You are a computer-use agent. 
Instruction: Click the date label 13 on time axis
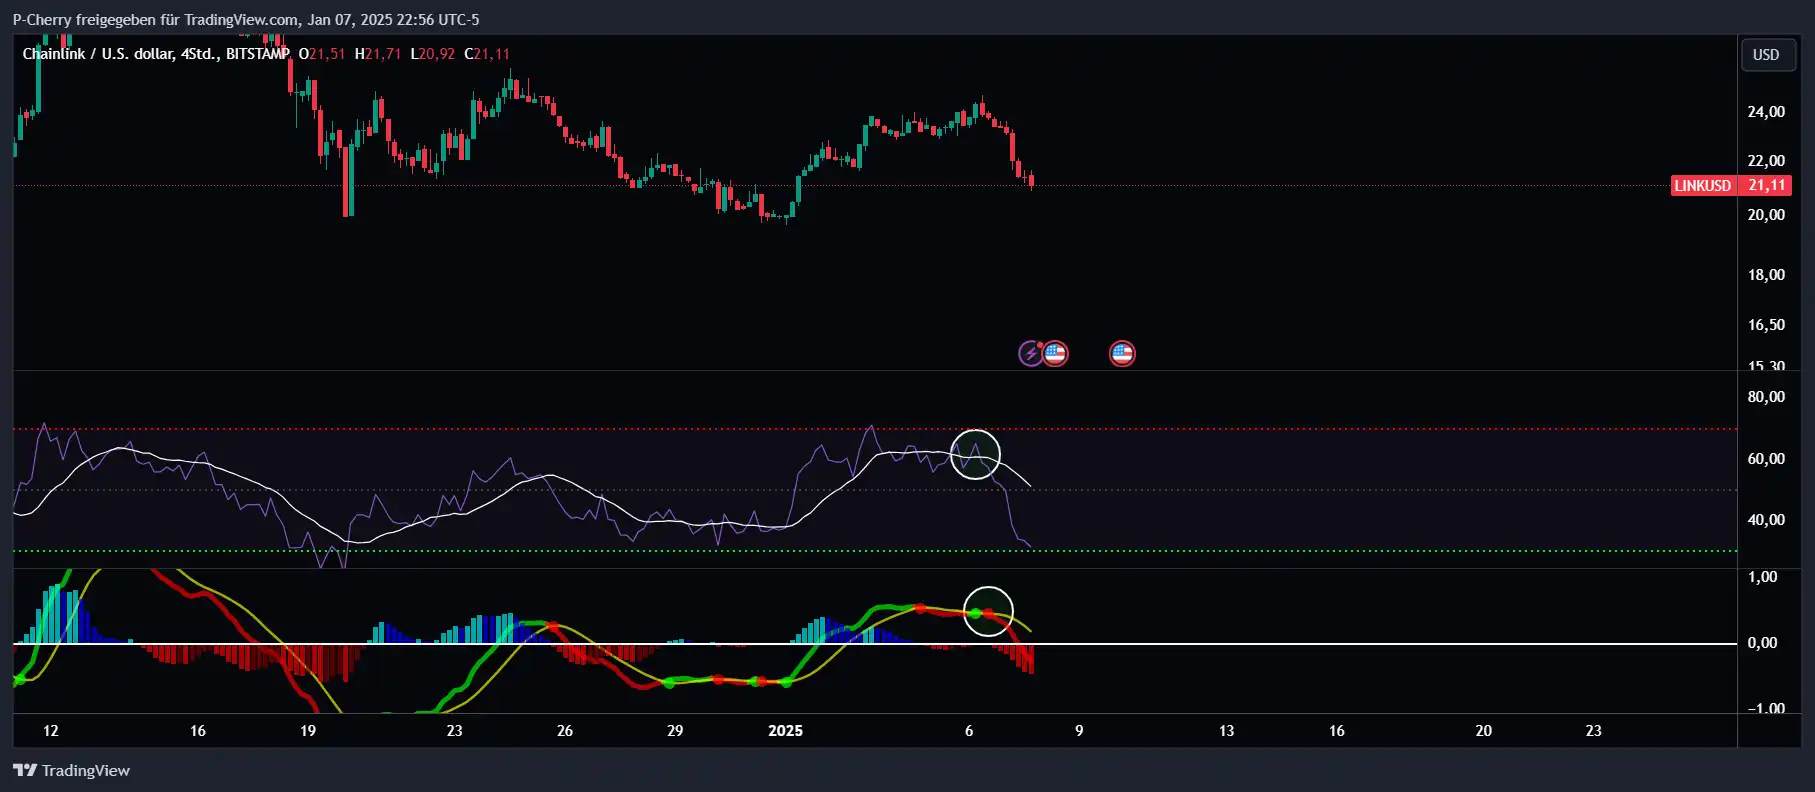tap(1226, 731)
